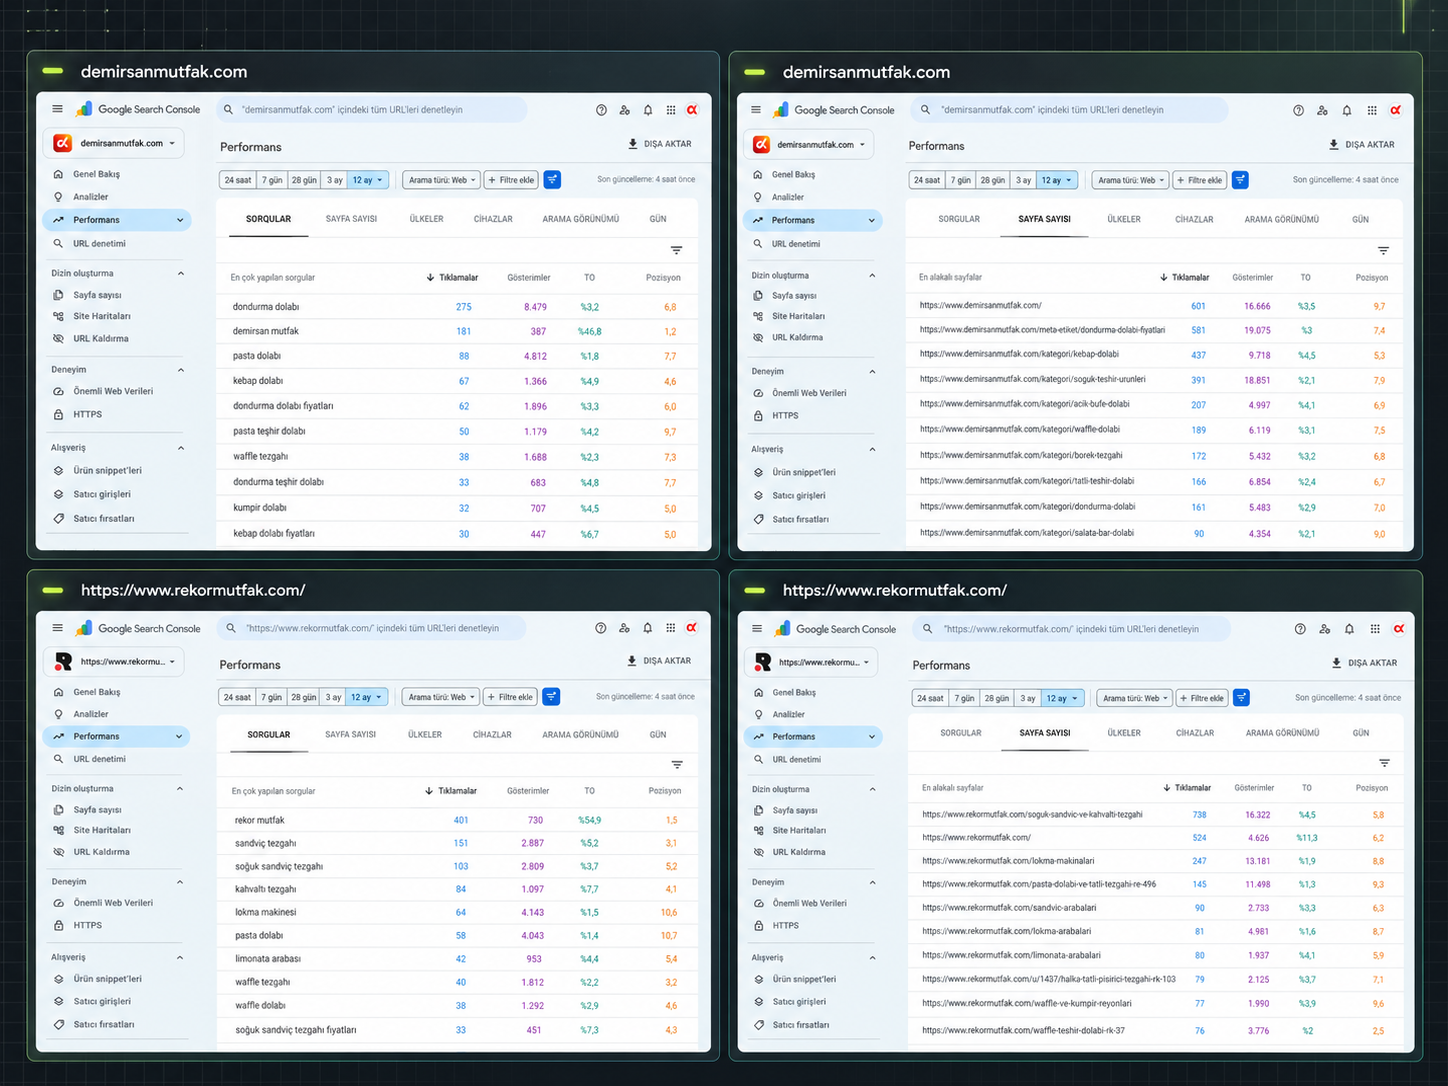Select 3 ay range in demirsanmutfak pages panel
This screenshot has height=1086, width=1448.
[1024, 180]
